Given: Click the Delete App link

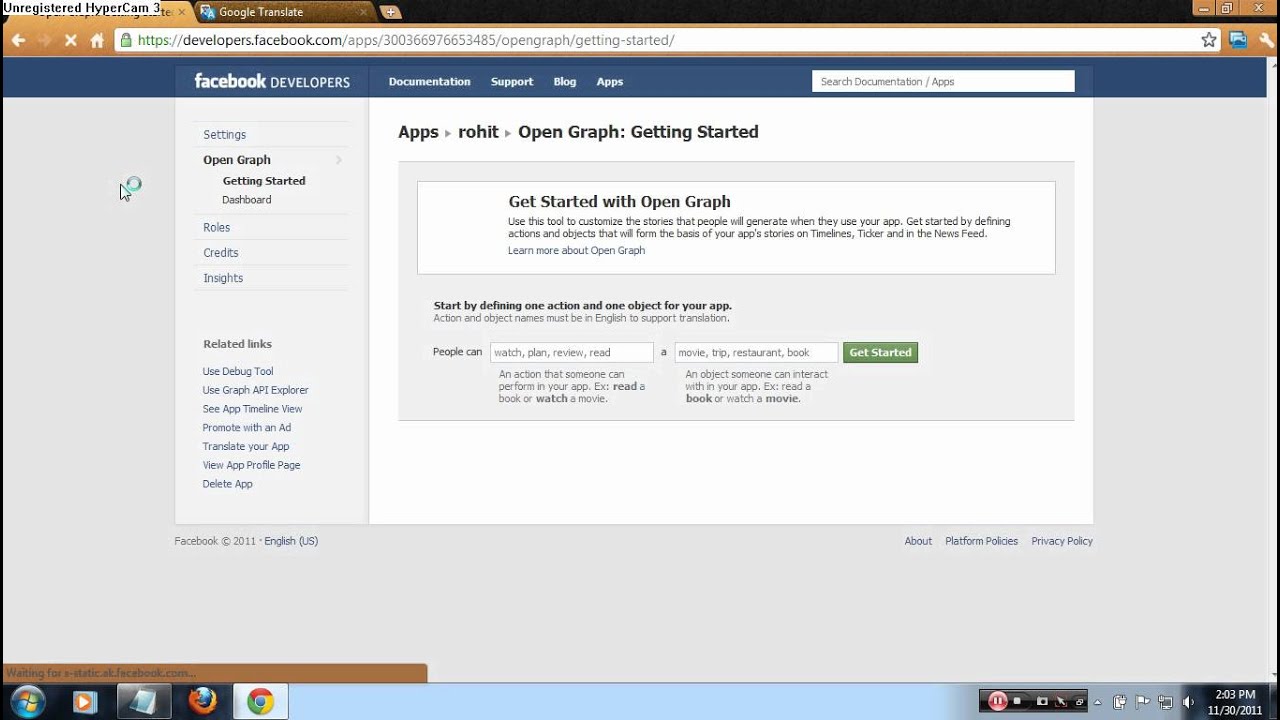Looking at the screenshot, I should [228, 484].
